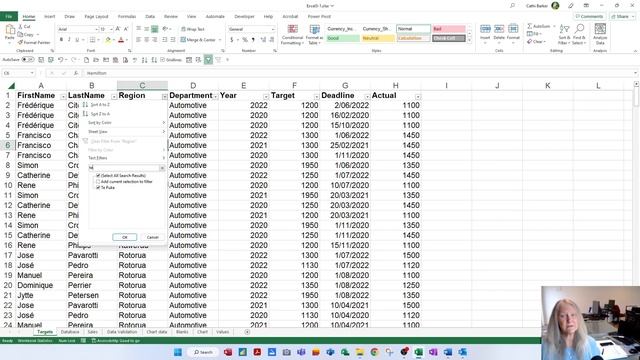The width and height of the screenshot is (640, 360).
Task: Click Merge & Center button
Action: (200, 40)
